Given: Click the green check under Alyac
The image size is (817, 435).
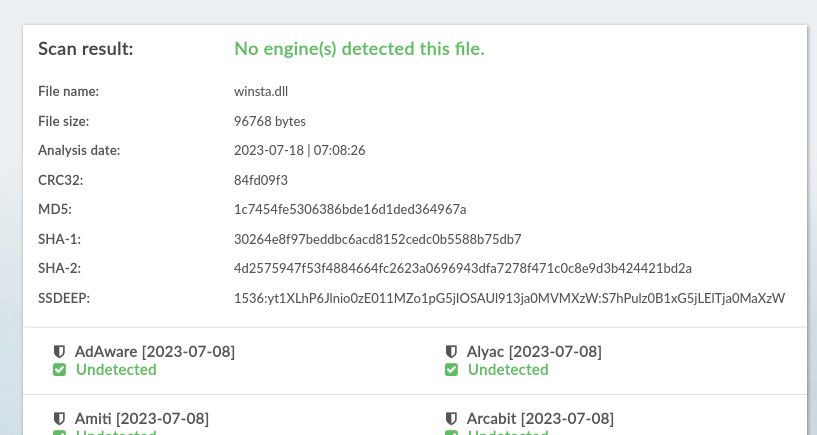Looking at the screenshot, I should click(451, 370).
